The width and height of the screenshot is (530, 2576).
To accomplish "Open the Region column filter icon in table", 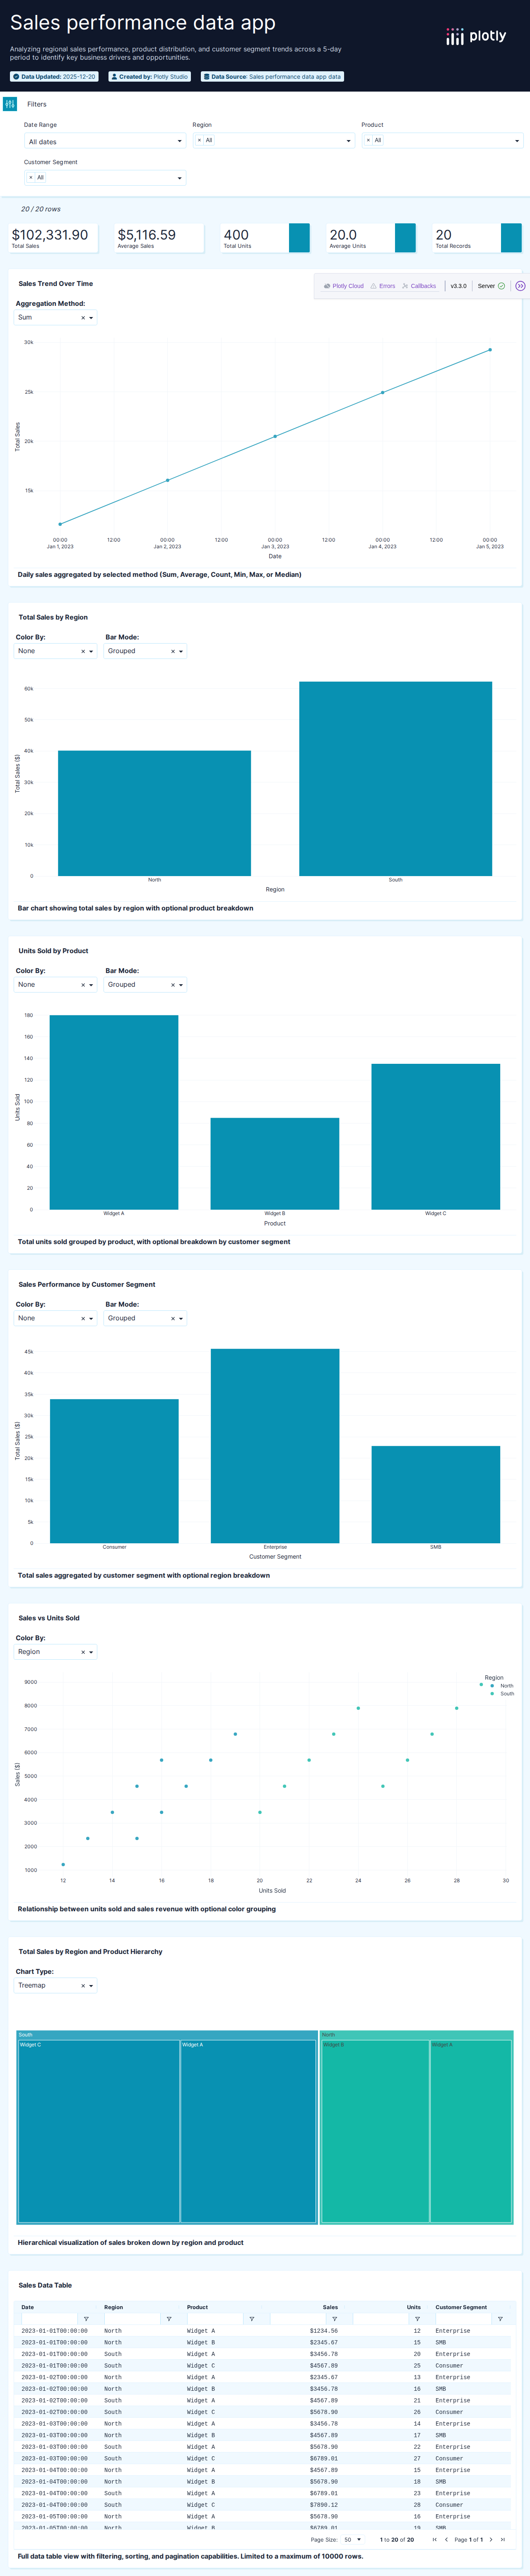I will pyautogui.click(x=169, y=2319).
